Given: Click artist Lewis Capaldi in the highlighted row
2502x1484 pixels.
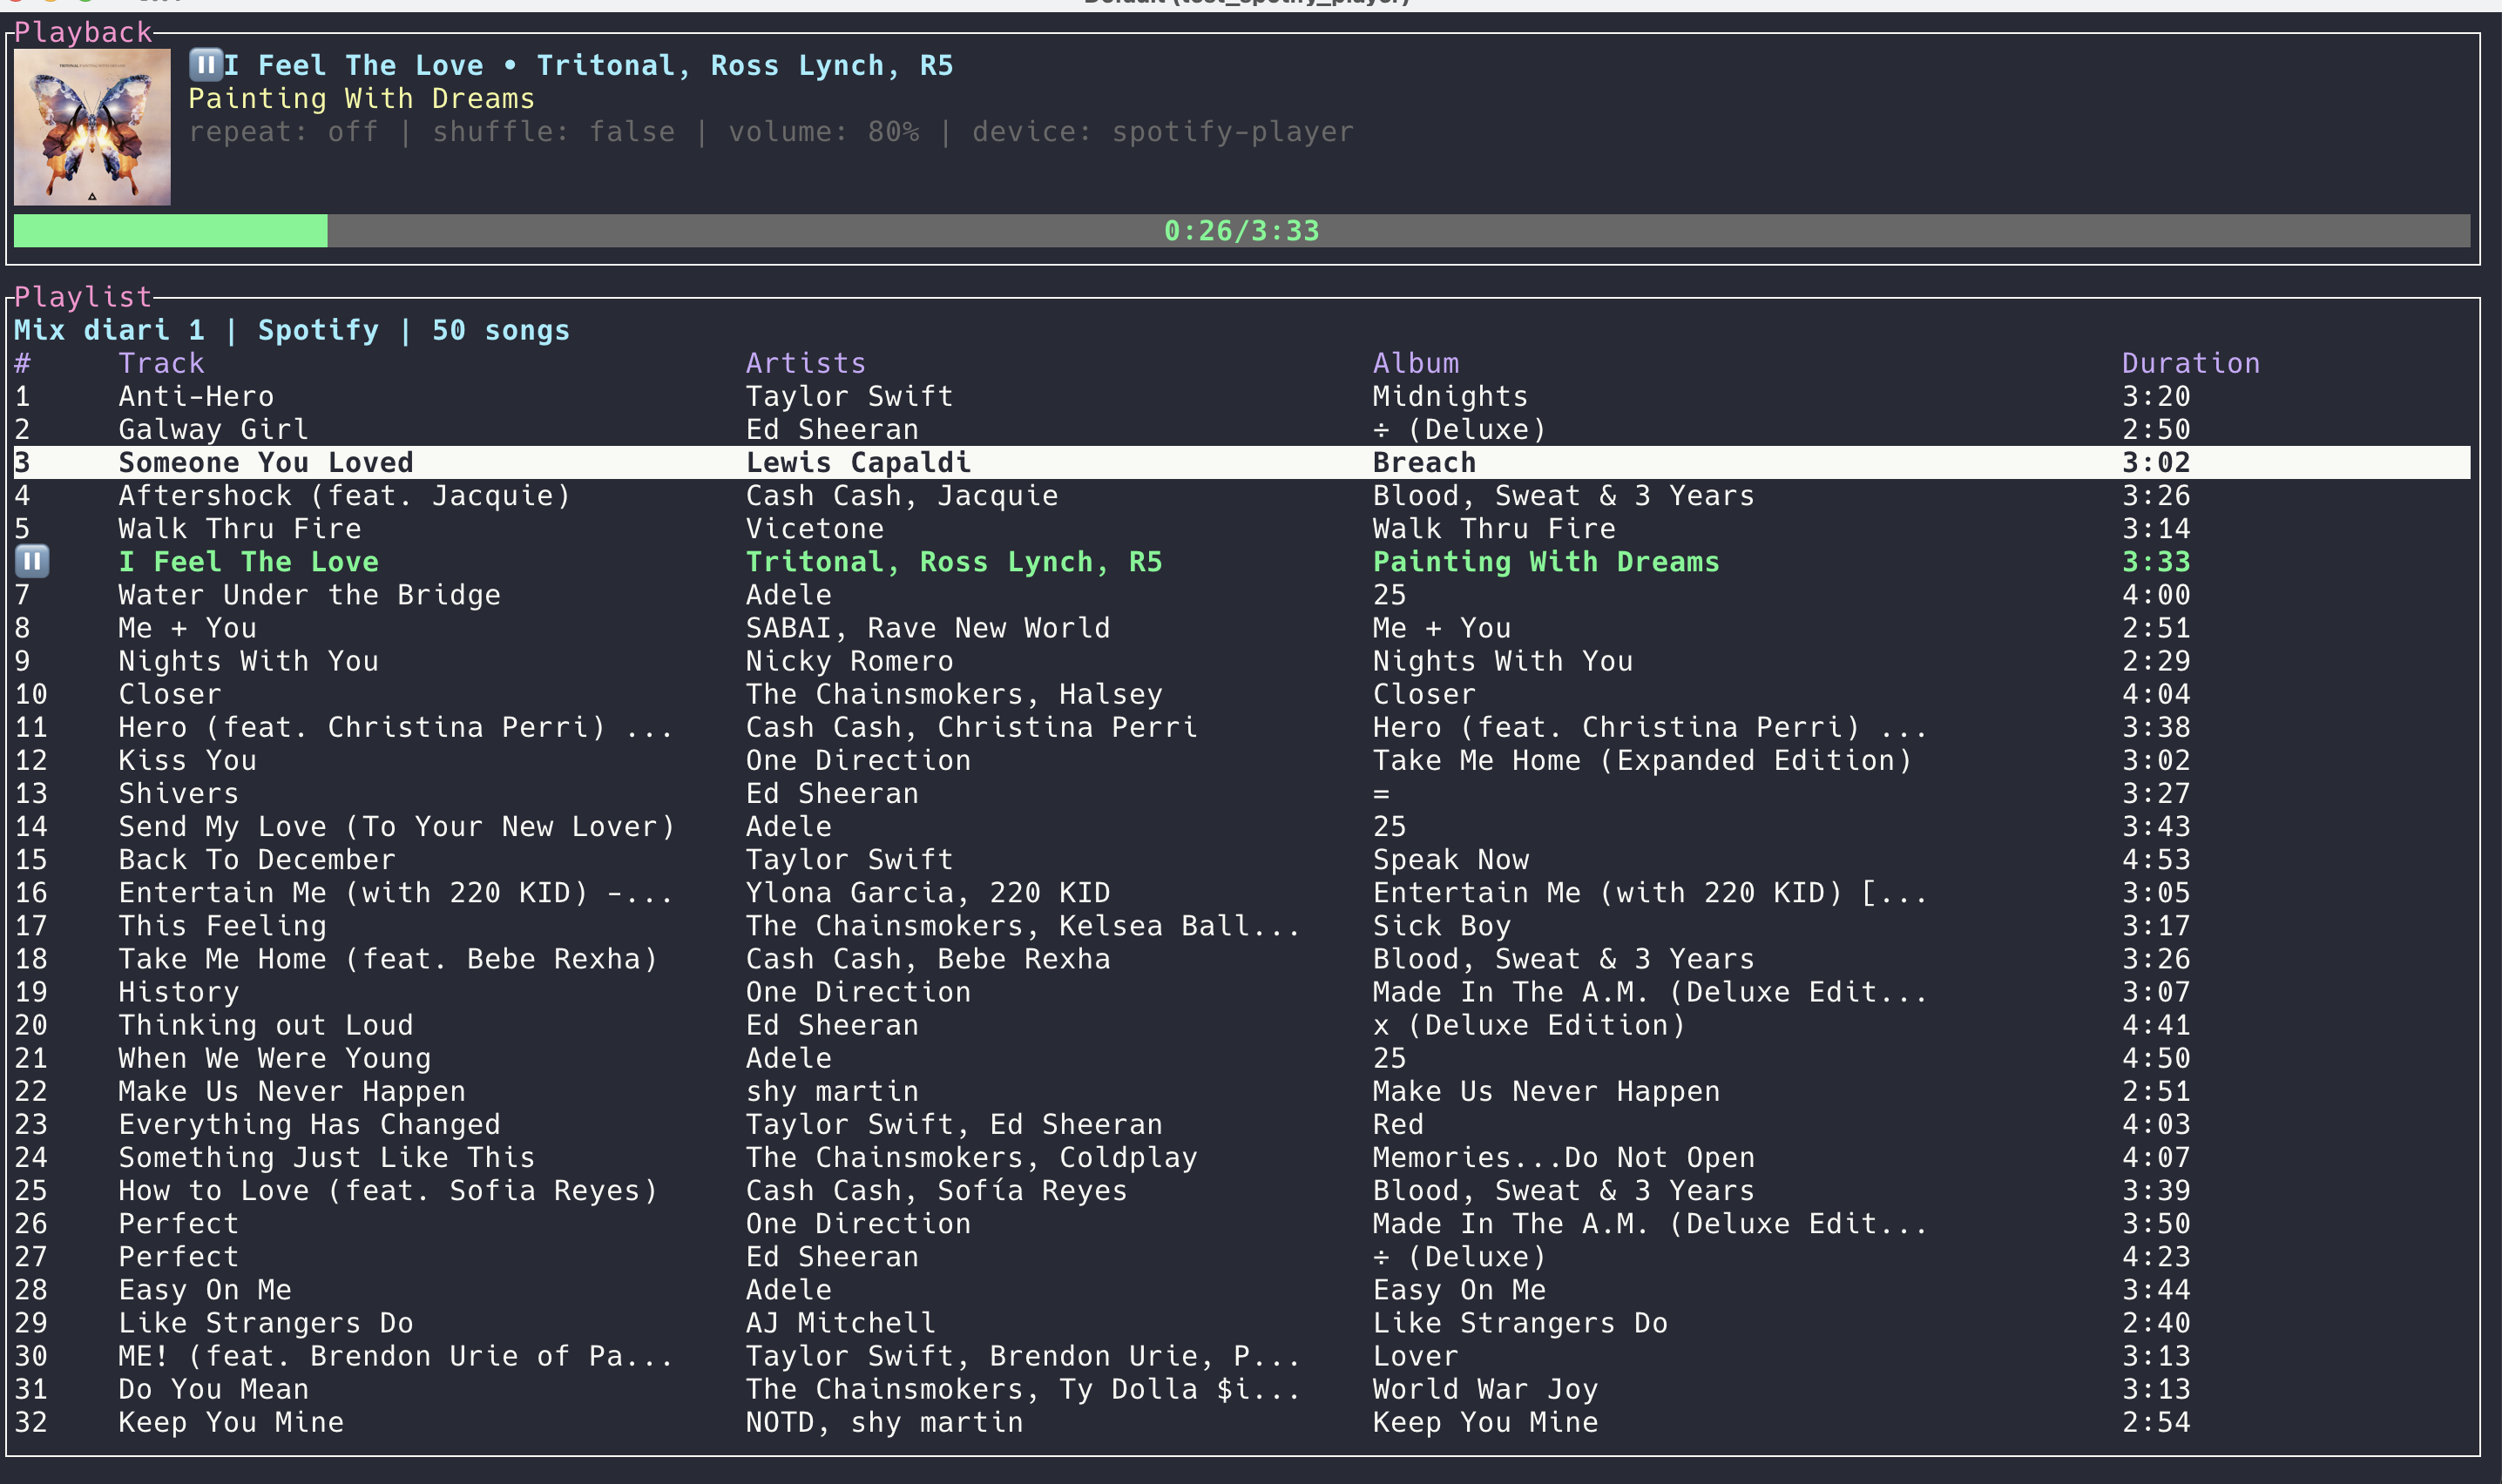Looking at the screenshot, I should pos(858,462).
